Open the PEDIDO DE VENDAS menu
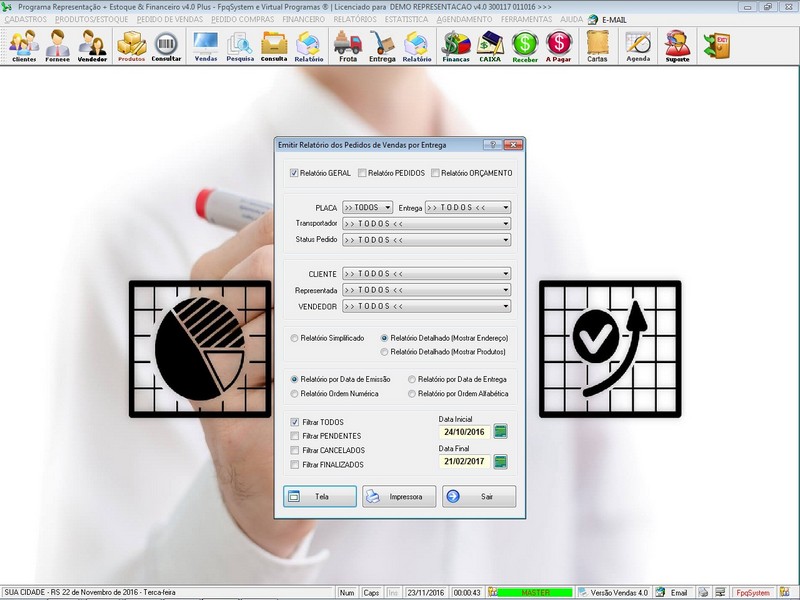Screen dimensions: 800x600 (x=170, y=19)
